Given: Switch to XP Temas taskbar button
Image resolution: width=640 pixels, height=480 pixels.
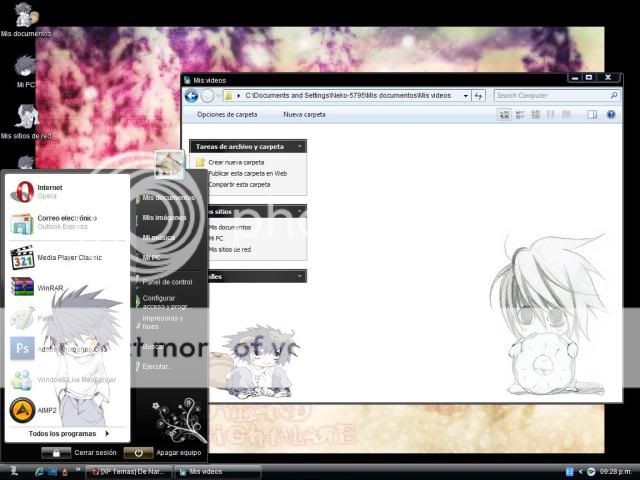Looking at the screenshot, I should (x=129, y=472).
